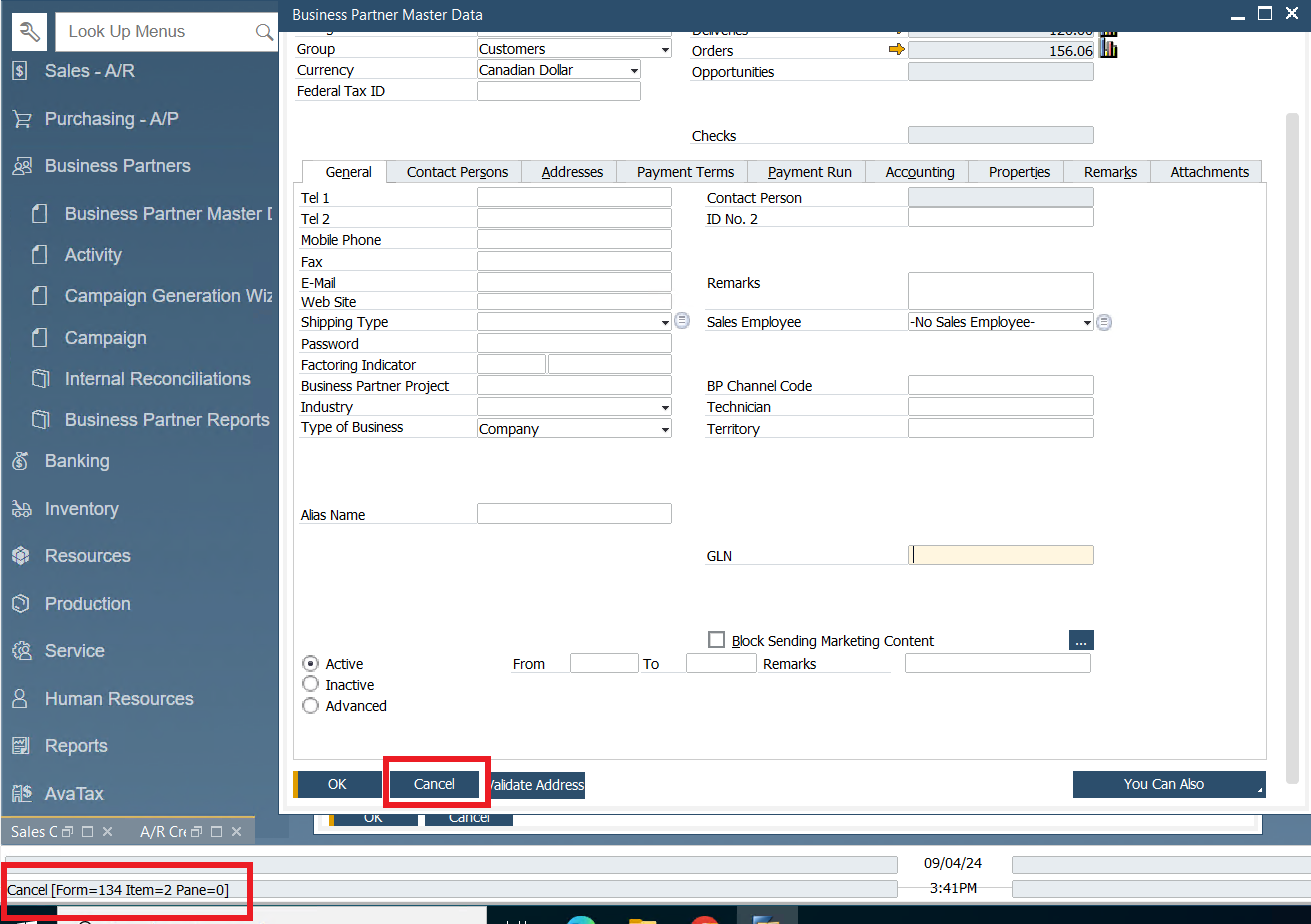Click the Activity document icon
The image size is (1311, 924).
[40, 255]
